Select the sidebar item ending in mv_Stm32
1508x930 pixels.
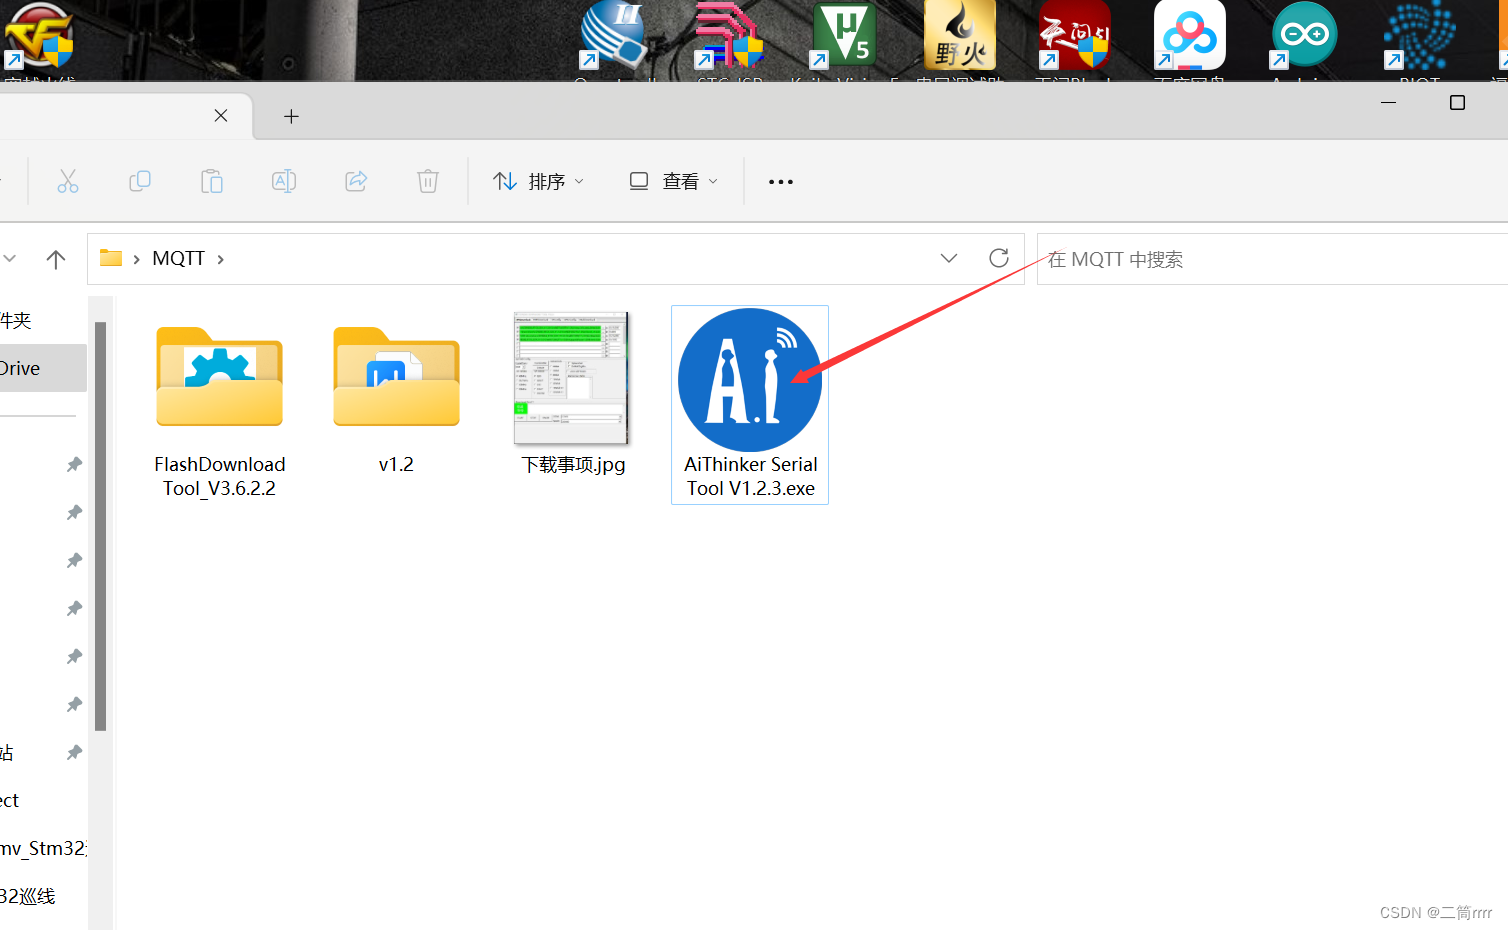click(43, 848)
